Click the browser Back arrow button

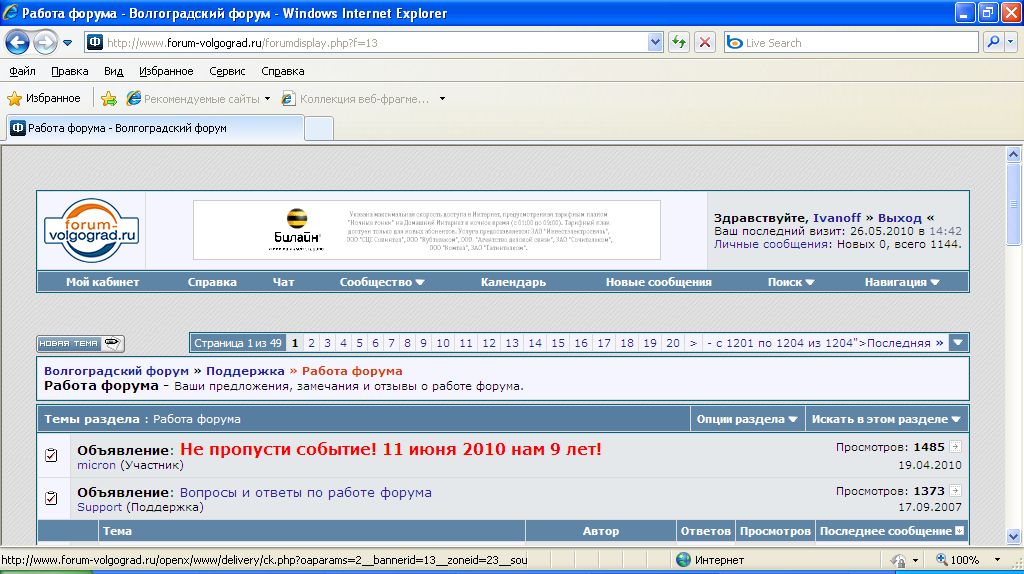[17, 42]
